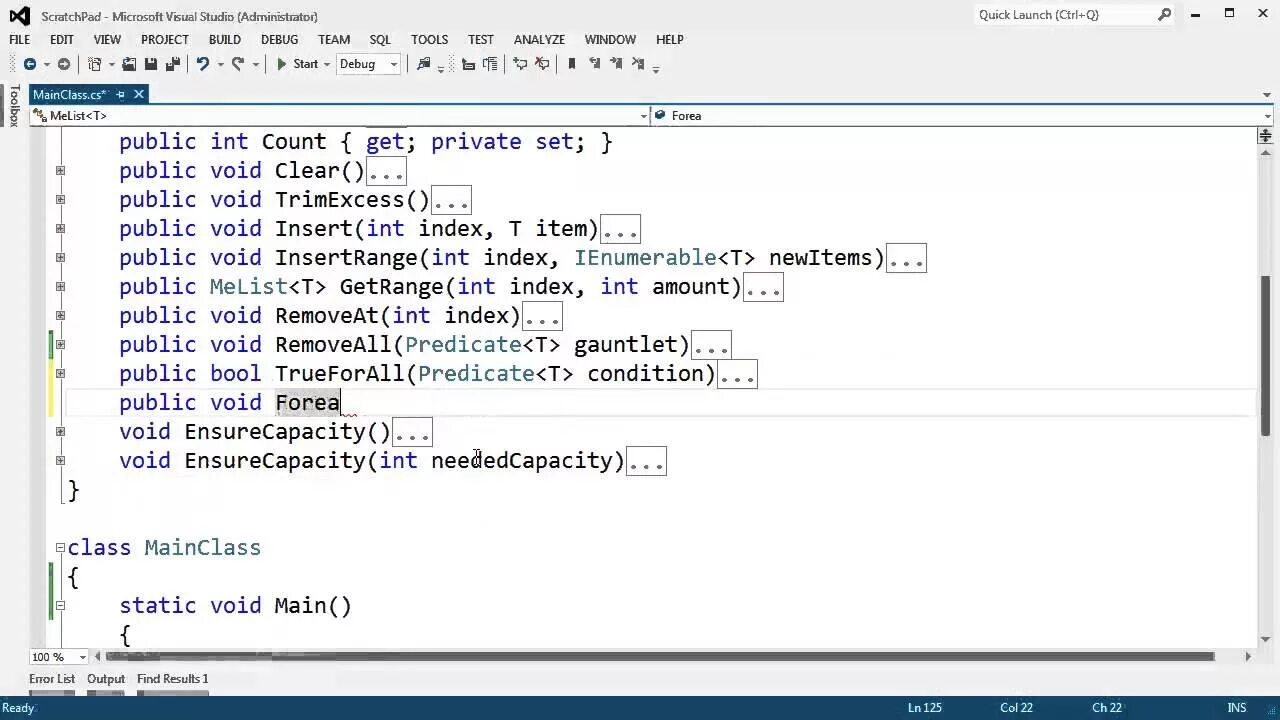Open the EDIT menu
Image resolution: width=1280 pixels, height=720 pixels.
pos(62,39)
